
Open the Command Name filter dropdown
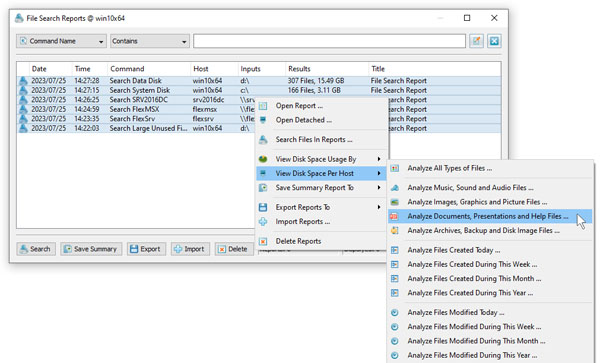pyautogui.click(x=61, y=41)
